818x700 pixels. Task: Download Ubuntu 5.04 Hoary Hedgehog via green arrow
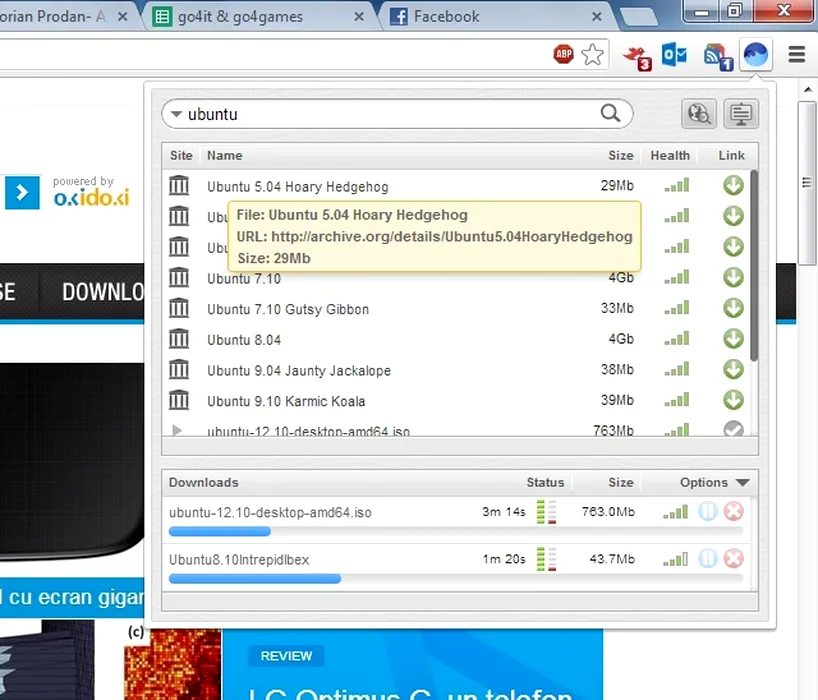(x=733, y=185)
